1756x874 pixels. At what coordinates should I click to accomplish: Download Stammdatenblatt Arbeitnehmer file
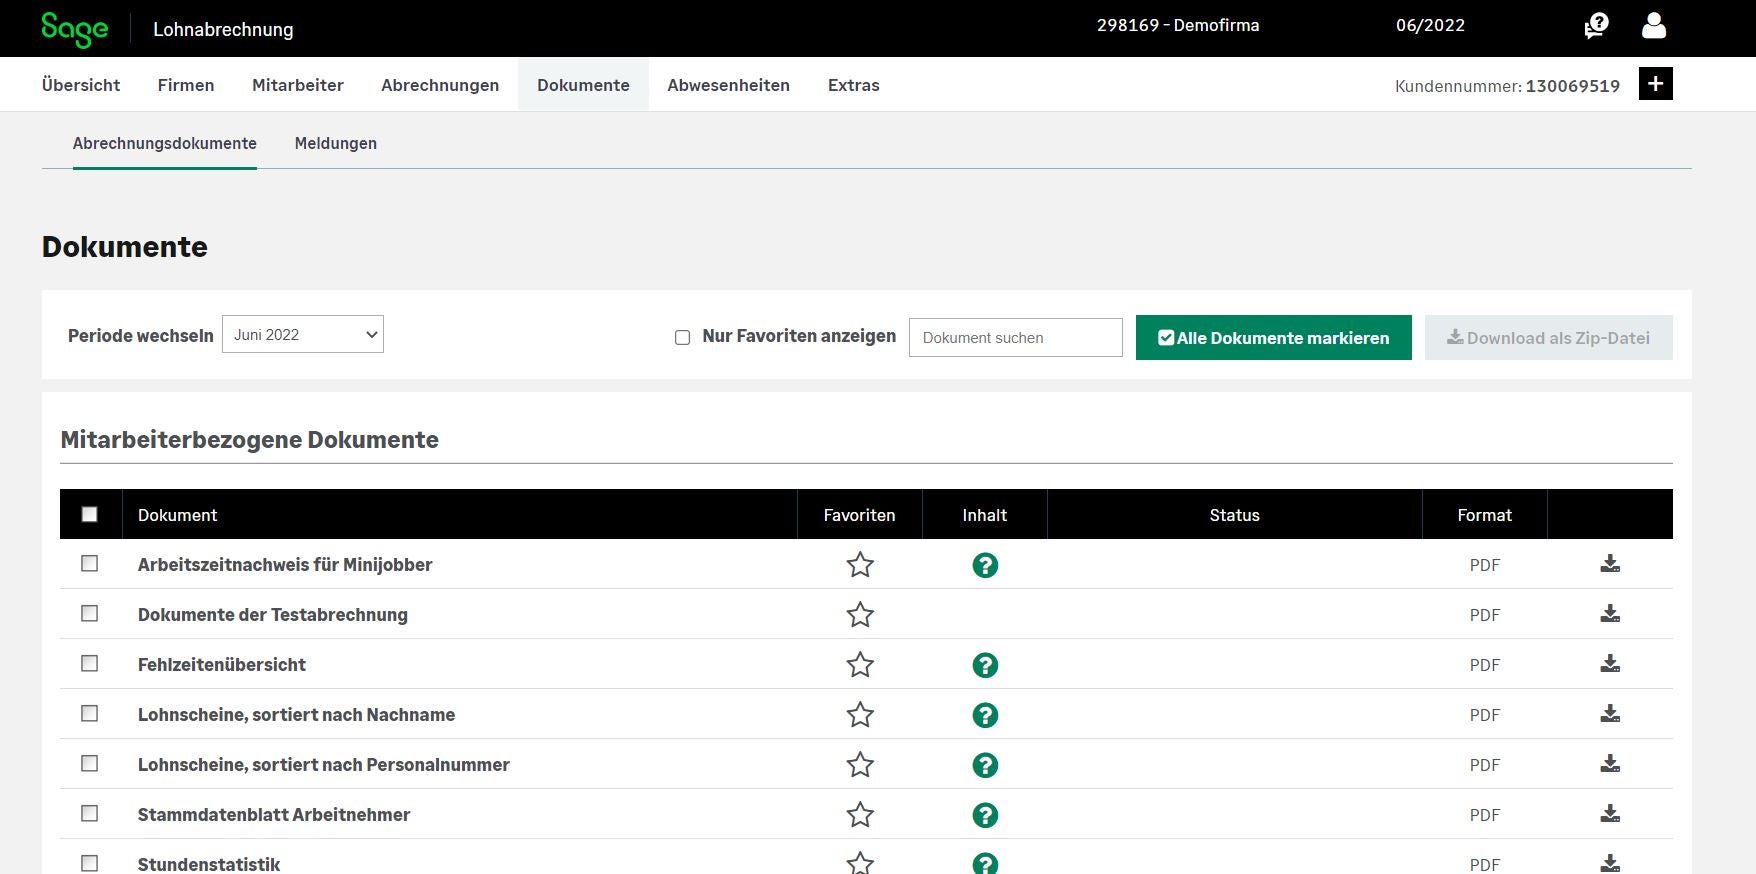[1609, 814]
